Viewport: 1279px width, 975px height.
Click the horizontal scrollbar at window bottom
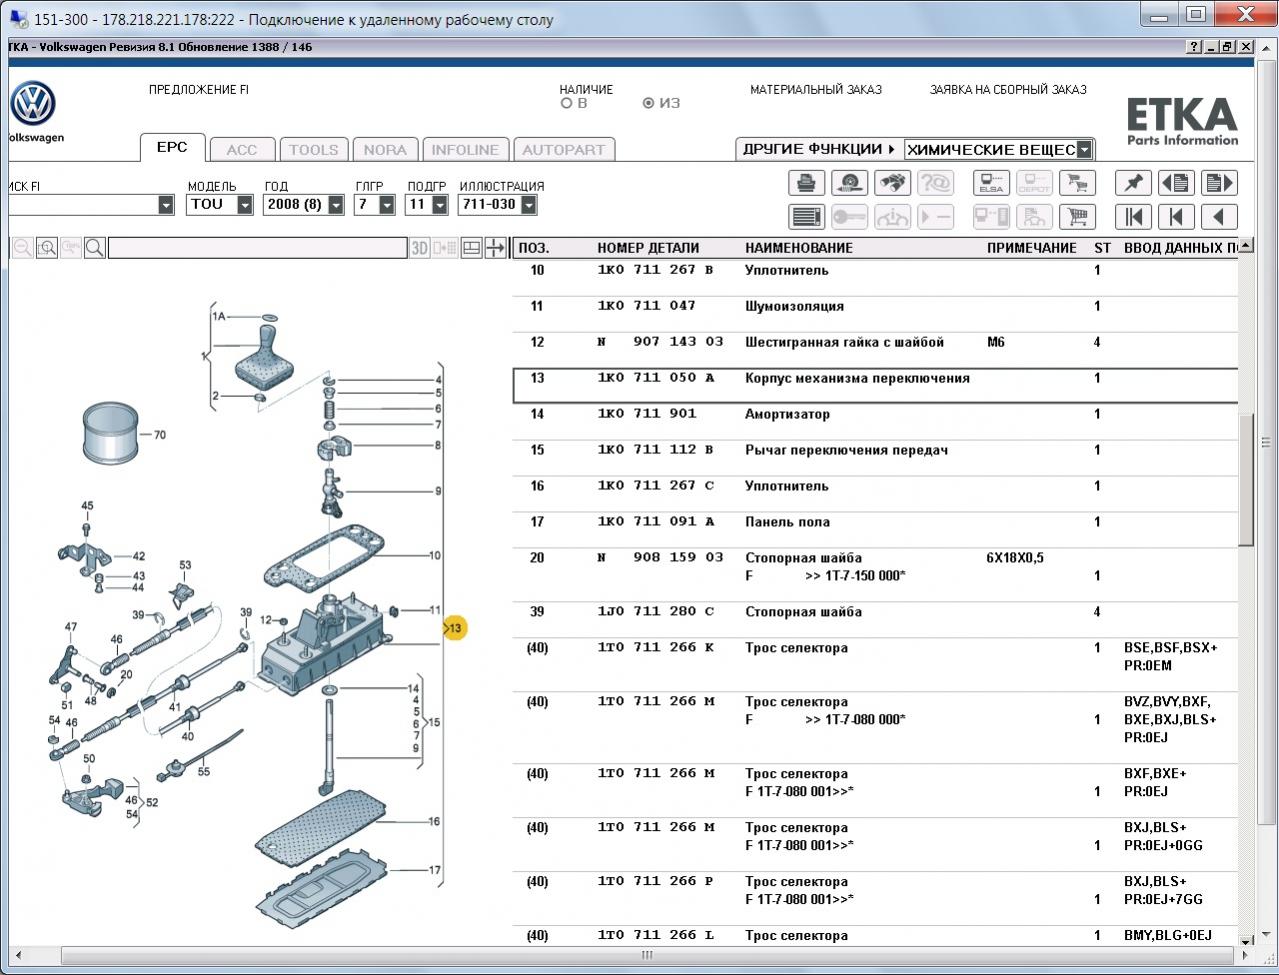647,956
